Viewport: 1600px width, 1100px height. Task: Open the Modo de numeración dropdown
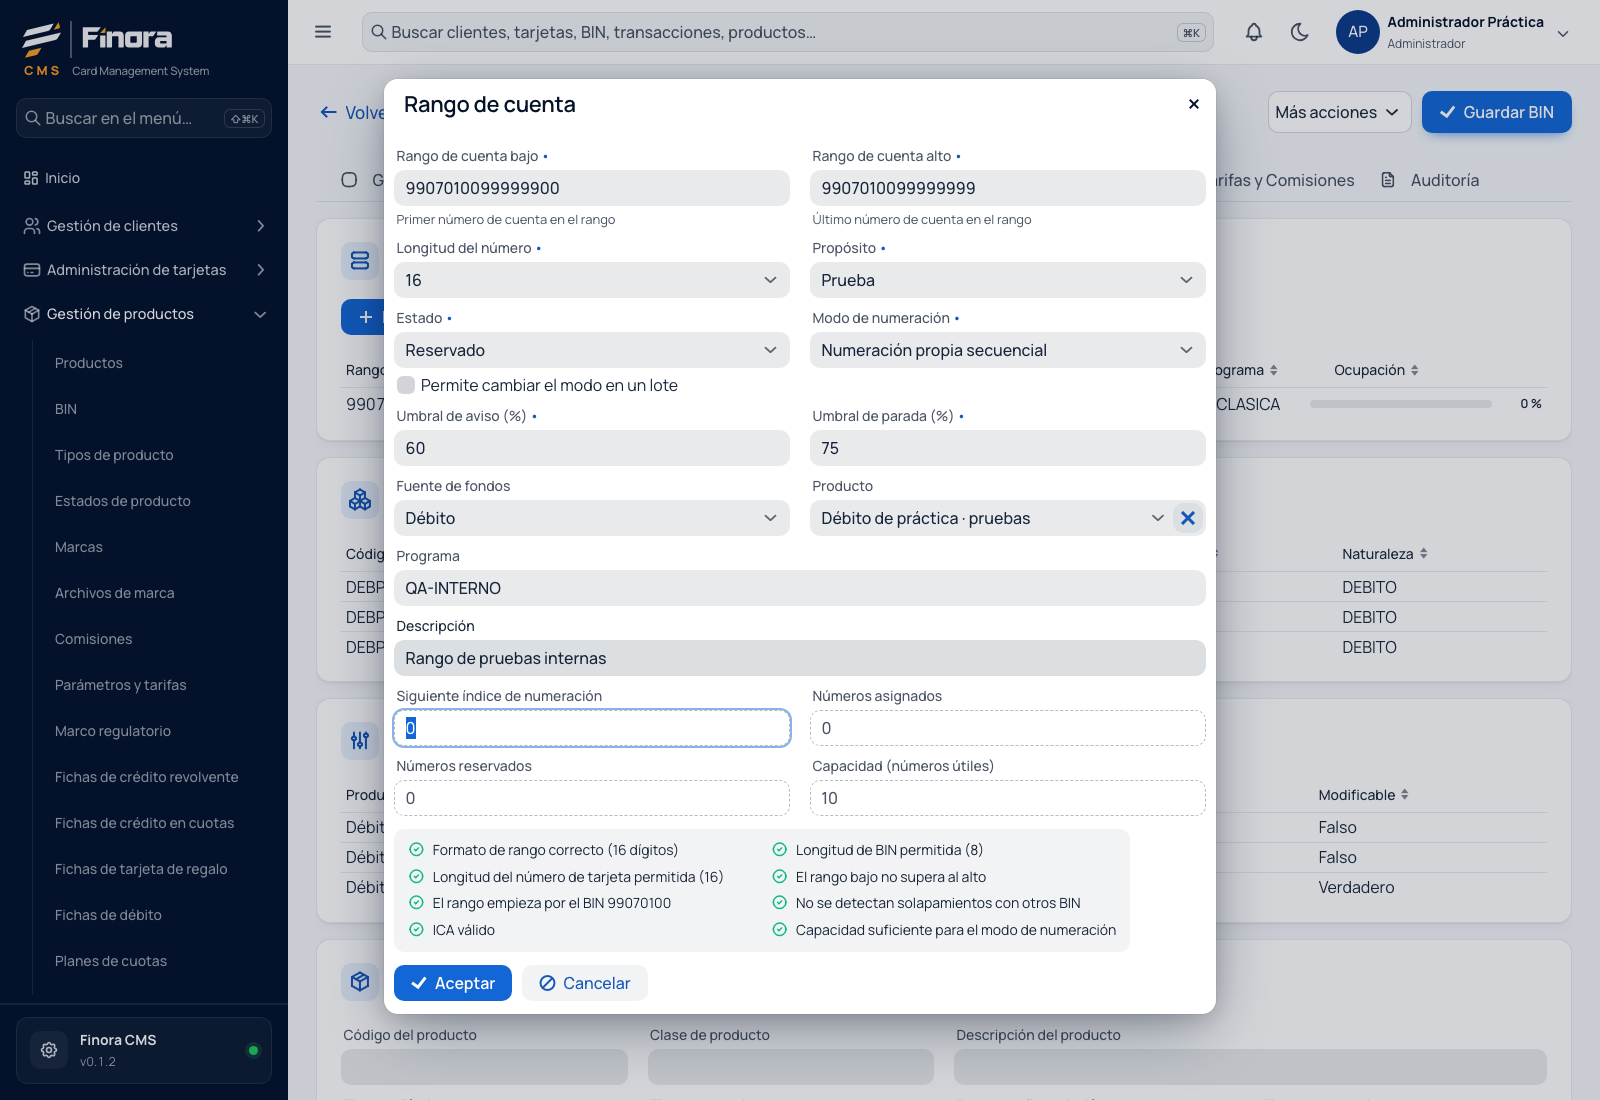point(1008,350)
